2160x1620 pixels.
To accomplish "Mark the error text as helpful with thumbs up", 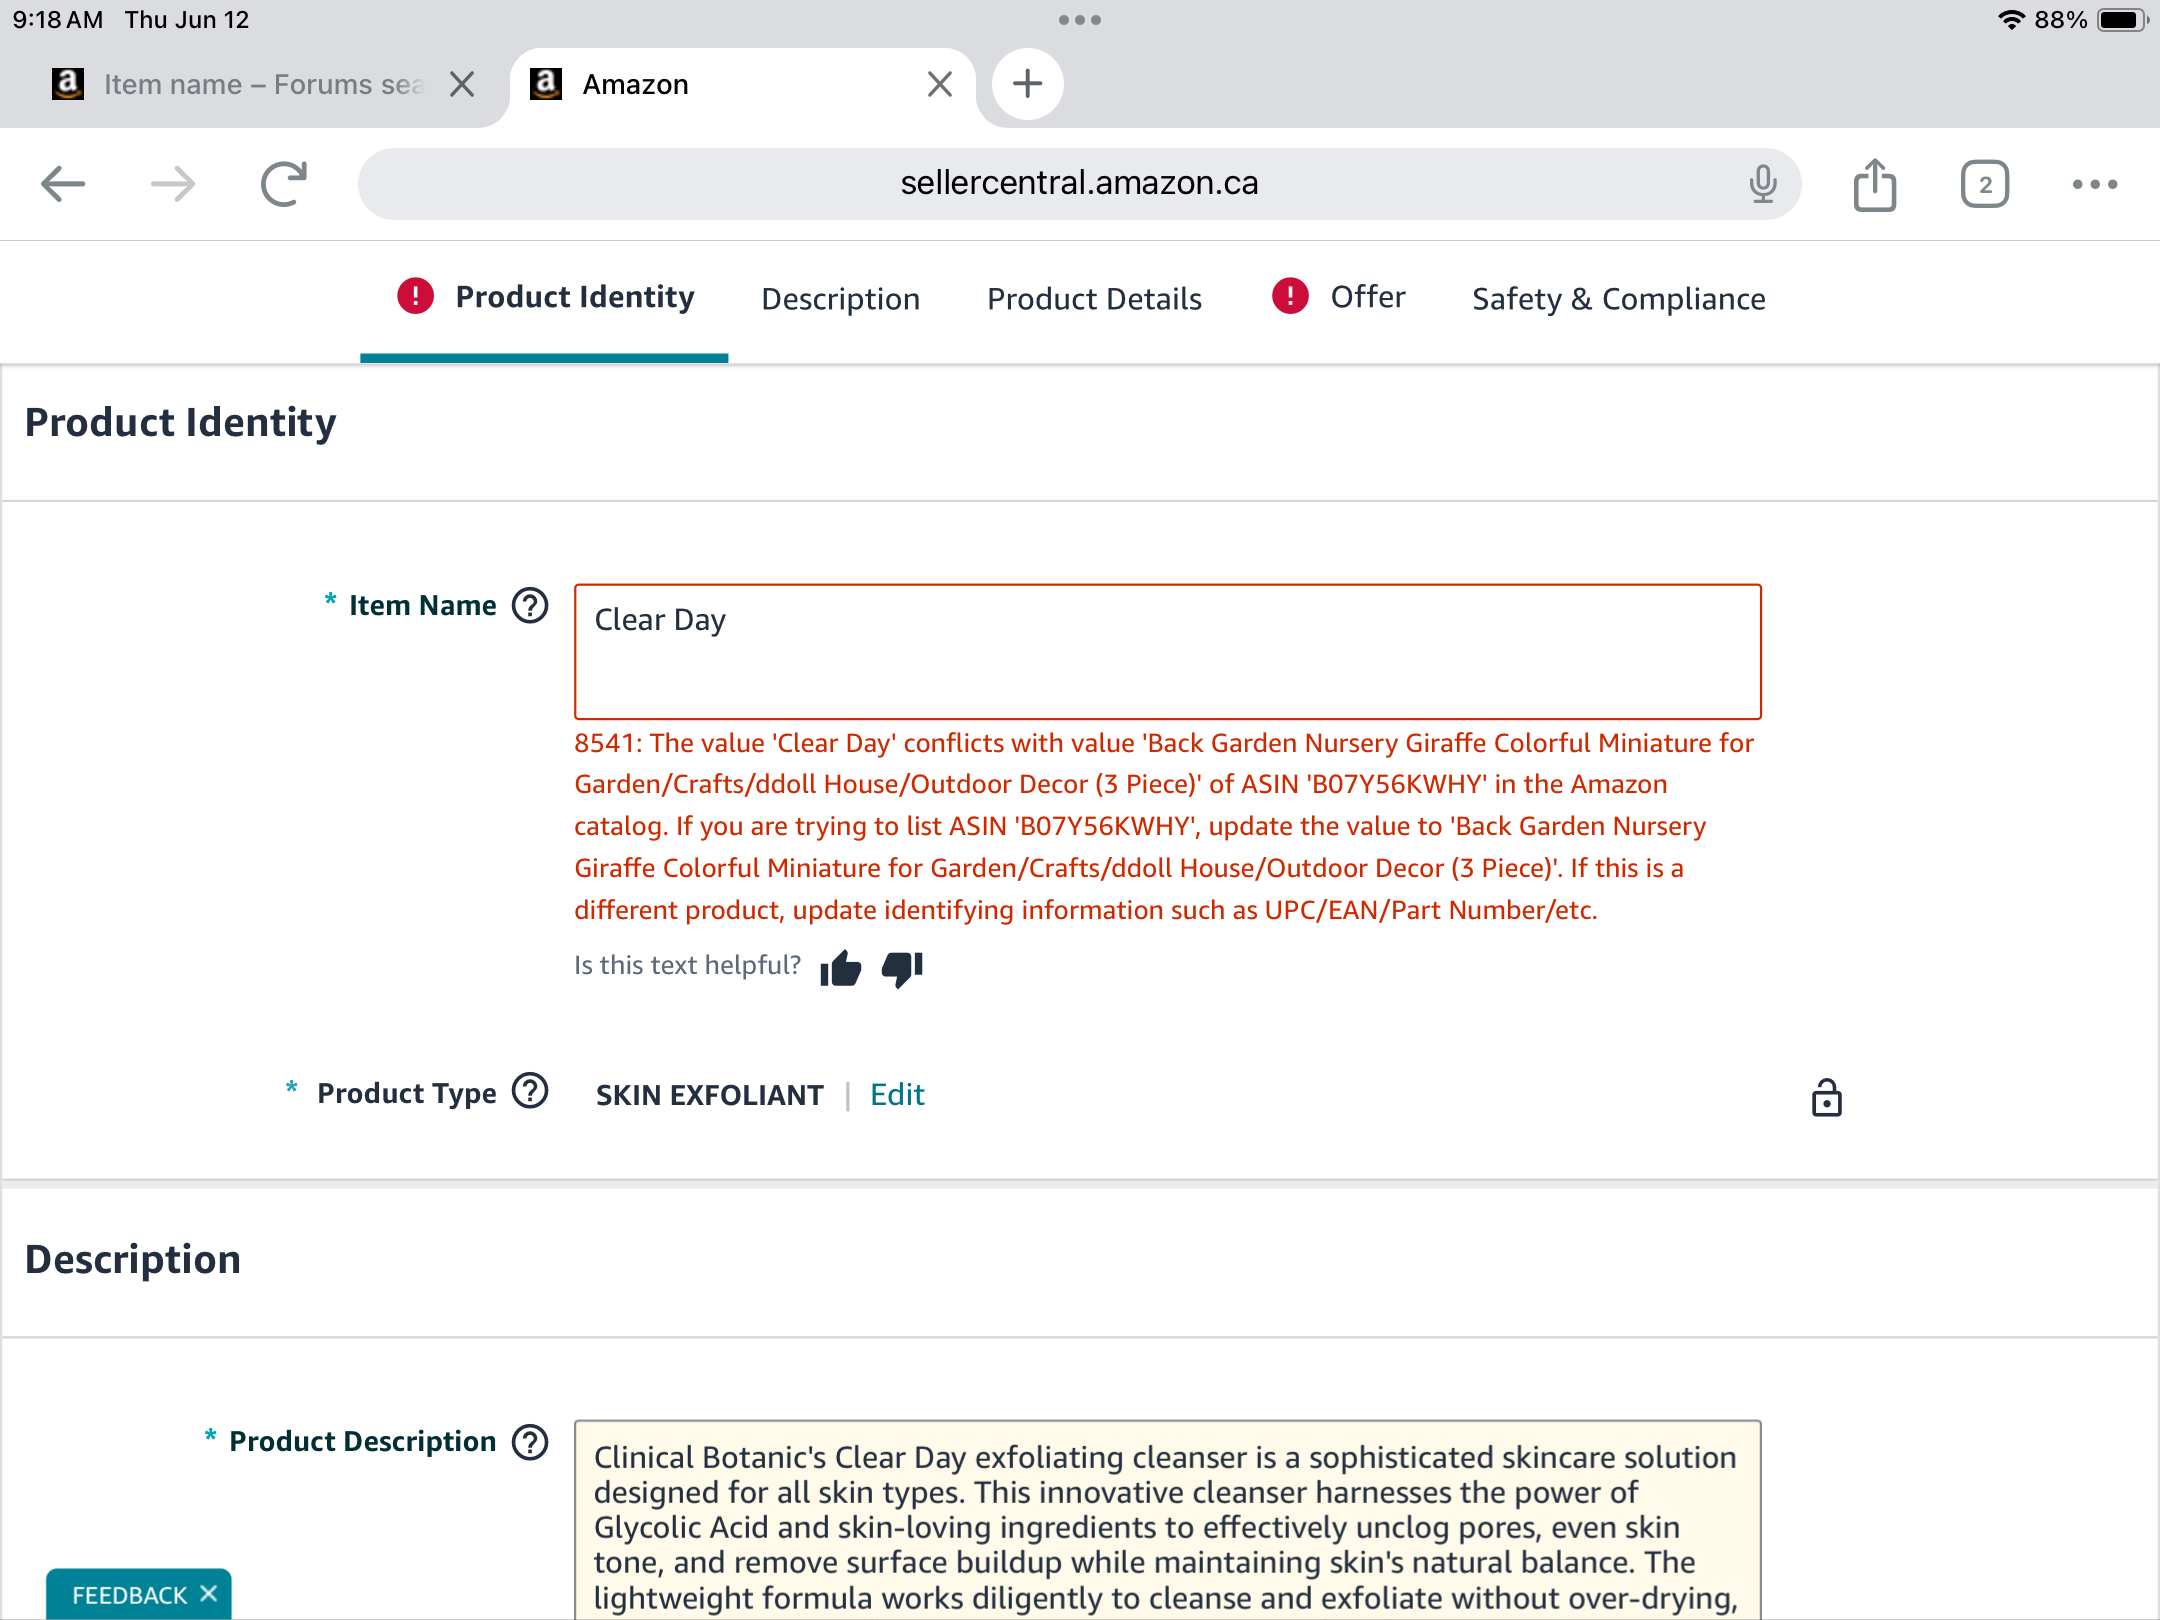I will click(x=840, y=967).
